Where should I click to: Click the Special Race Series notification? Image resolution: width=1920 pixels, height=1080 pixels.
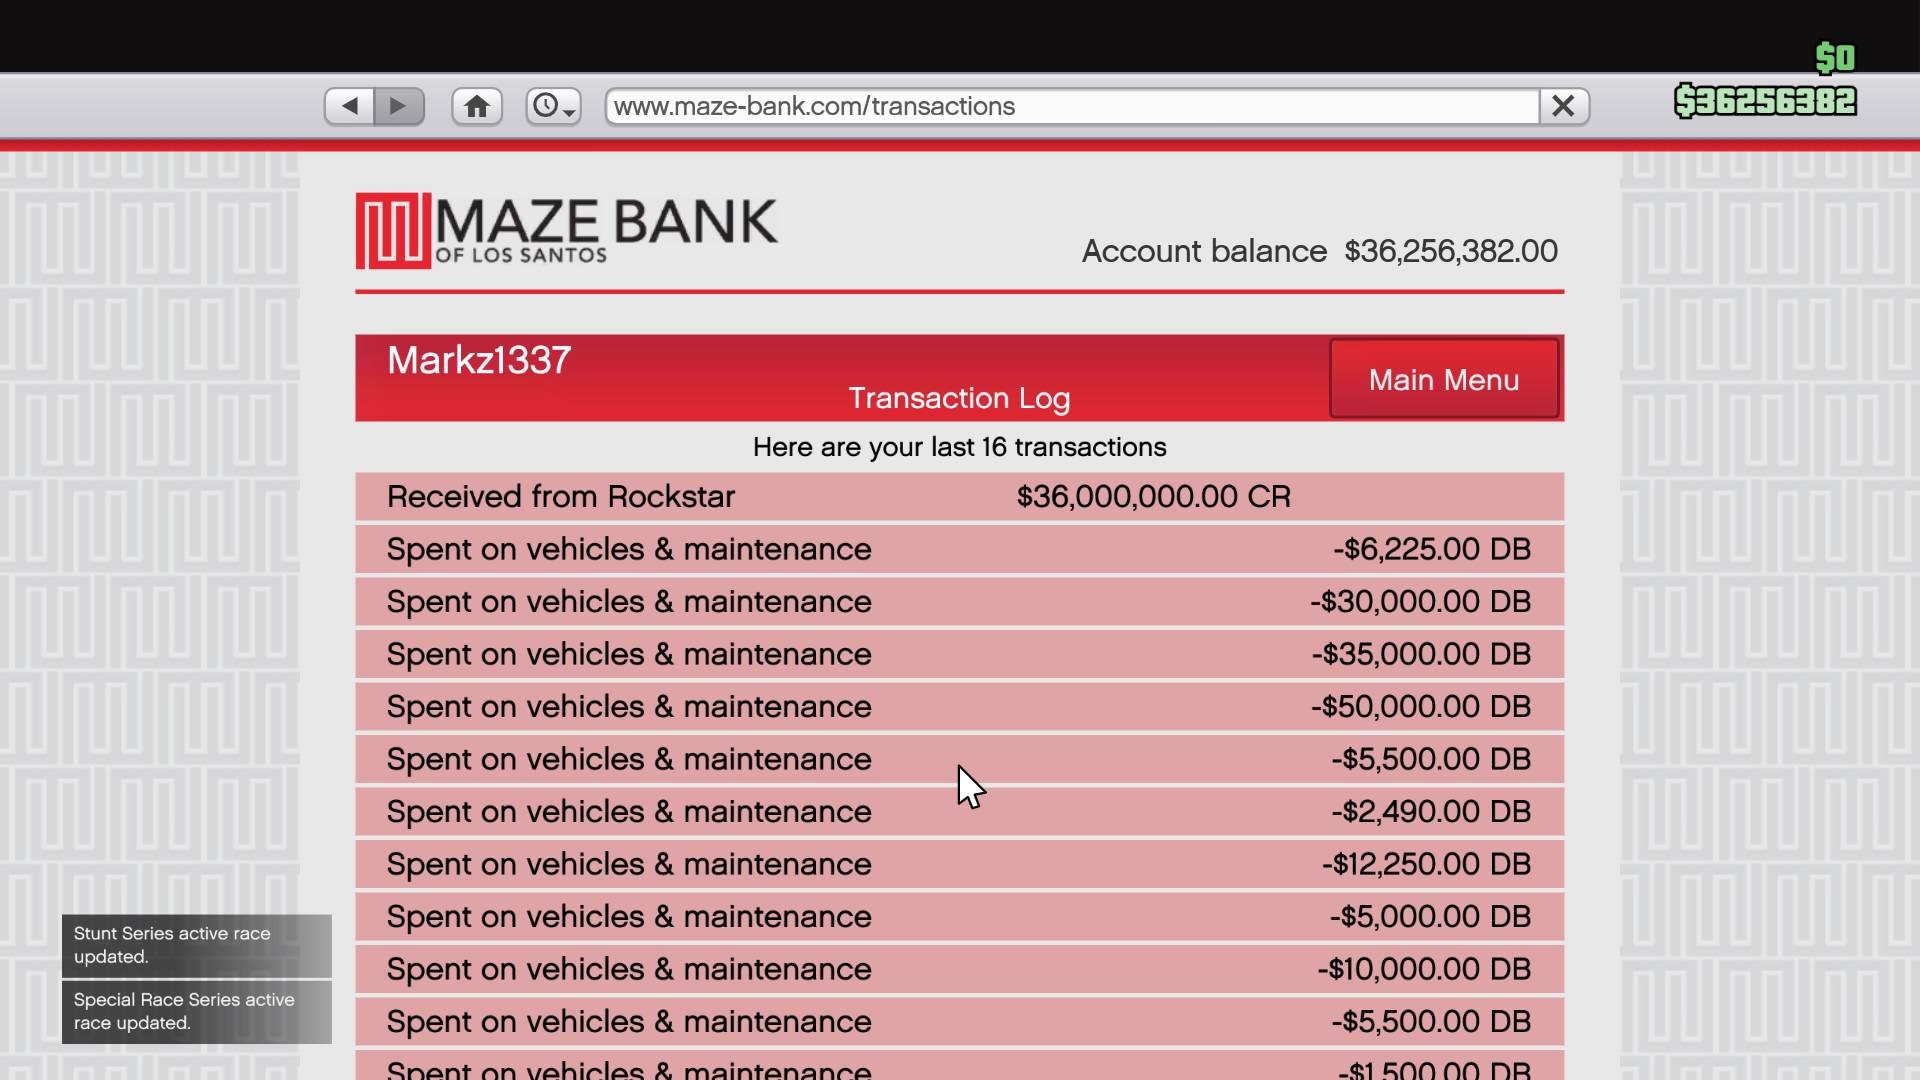tap(196, 1010)
